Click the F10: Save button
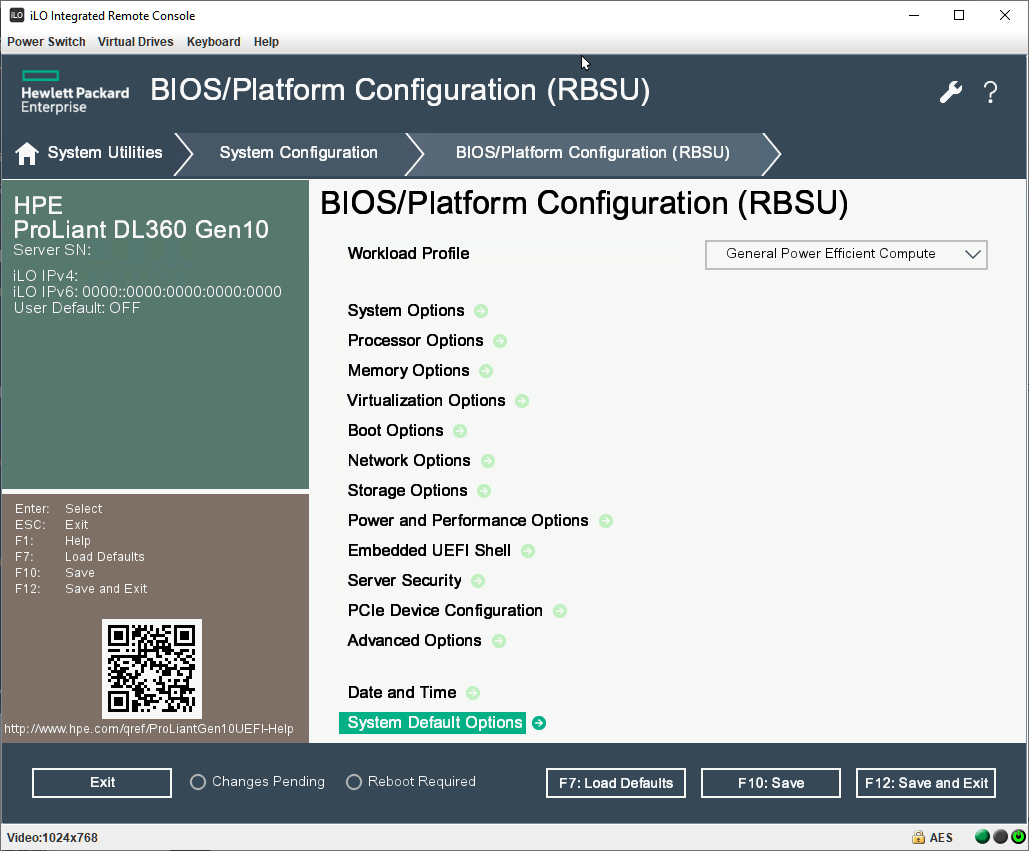This screenshot has height=851, width=1029. (770, 783)
